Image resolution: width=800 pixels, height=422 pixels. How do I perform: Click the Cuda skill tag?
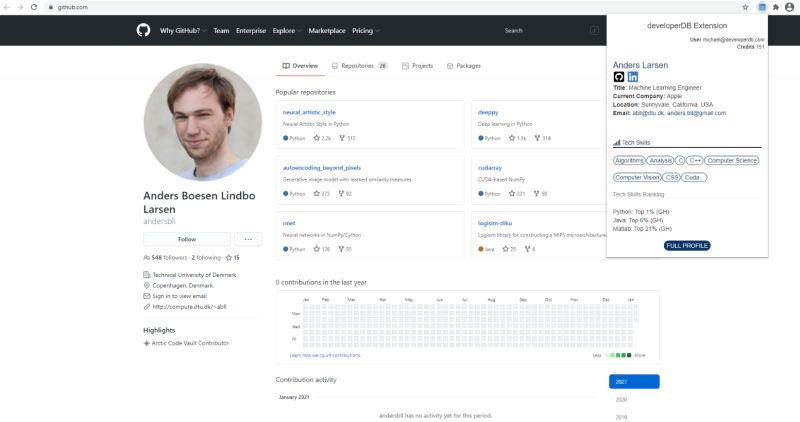pos(694,178)
